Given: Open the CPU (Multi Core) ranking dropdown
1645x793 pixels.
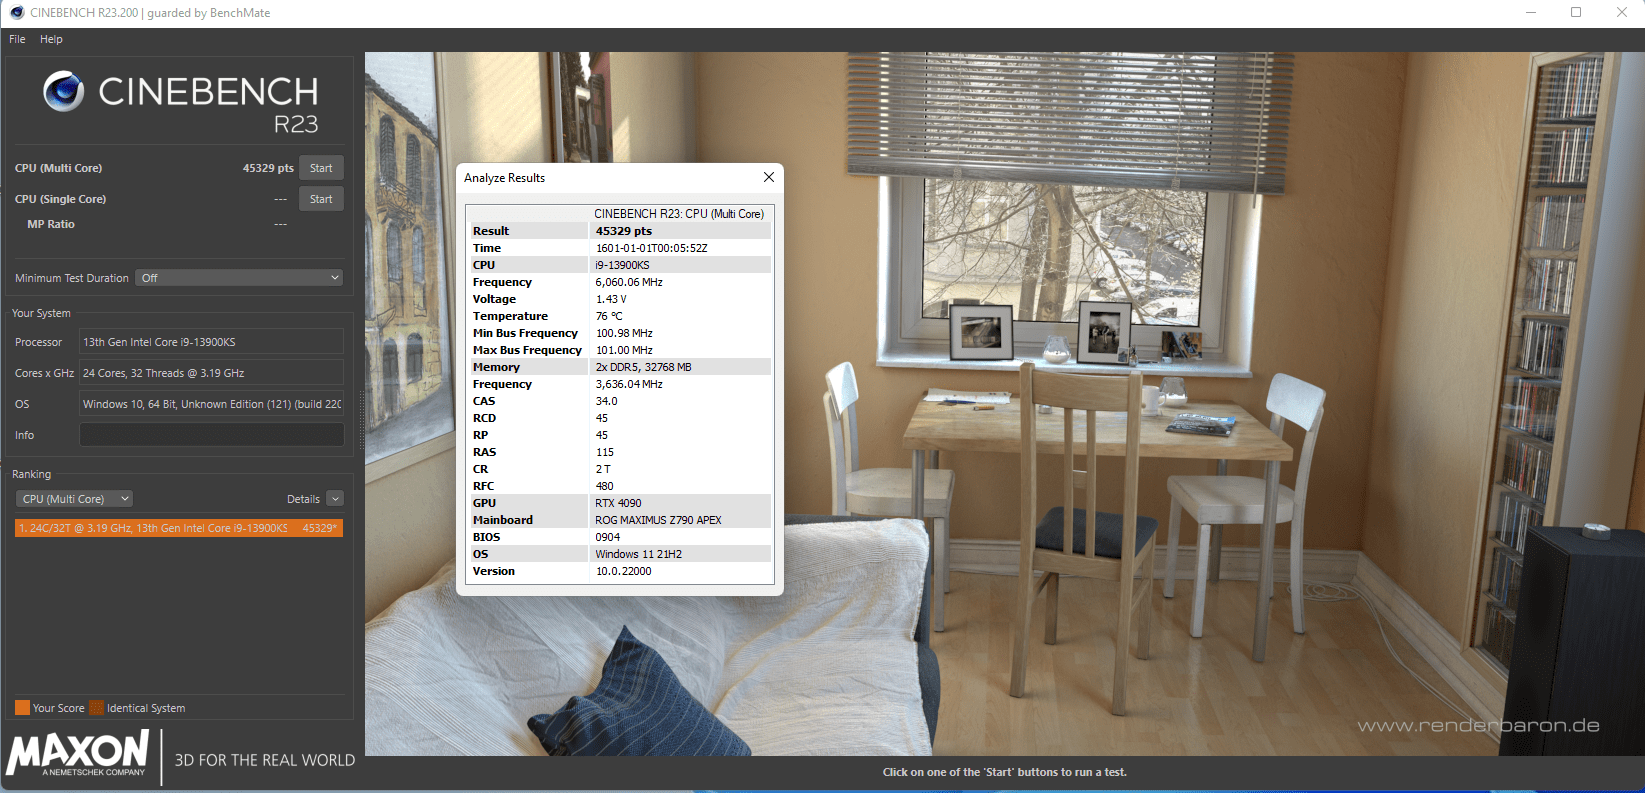Looking at the screenshot, I should (x=75, y=499).
